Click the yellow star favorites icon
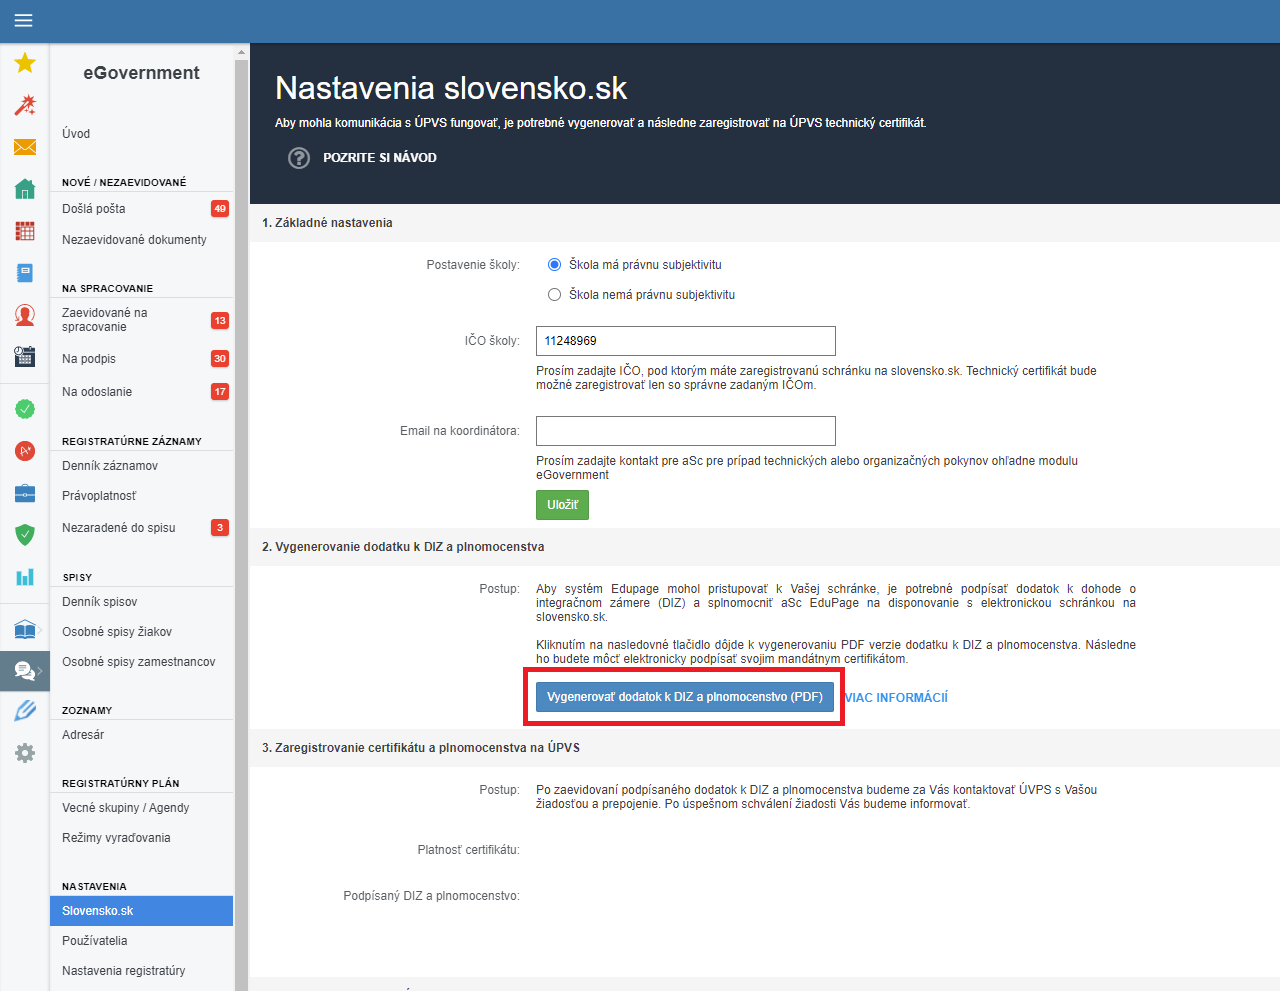This screenshot has width=1280, height=991. pos(25,63)
